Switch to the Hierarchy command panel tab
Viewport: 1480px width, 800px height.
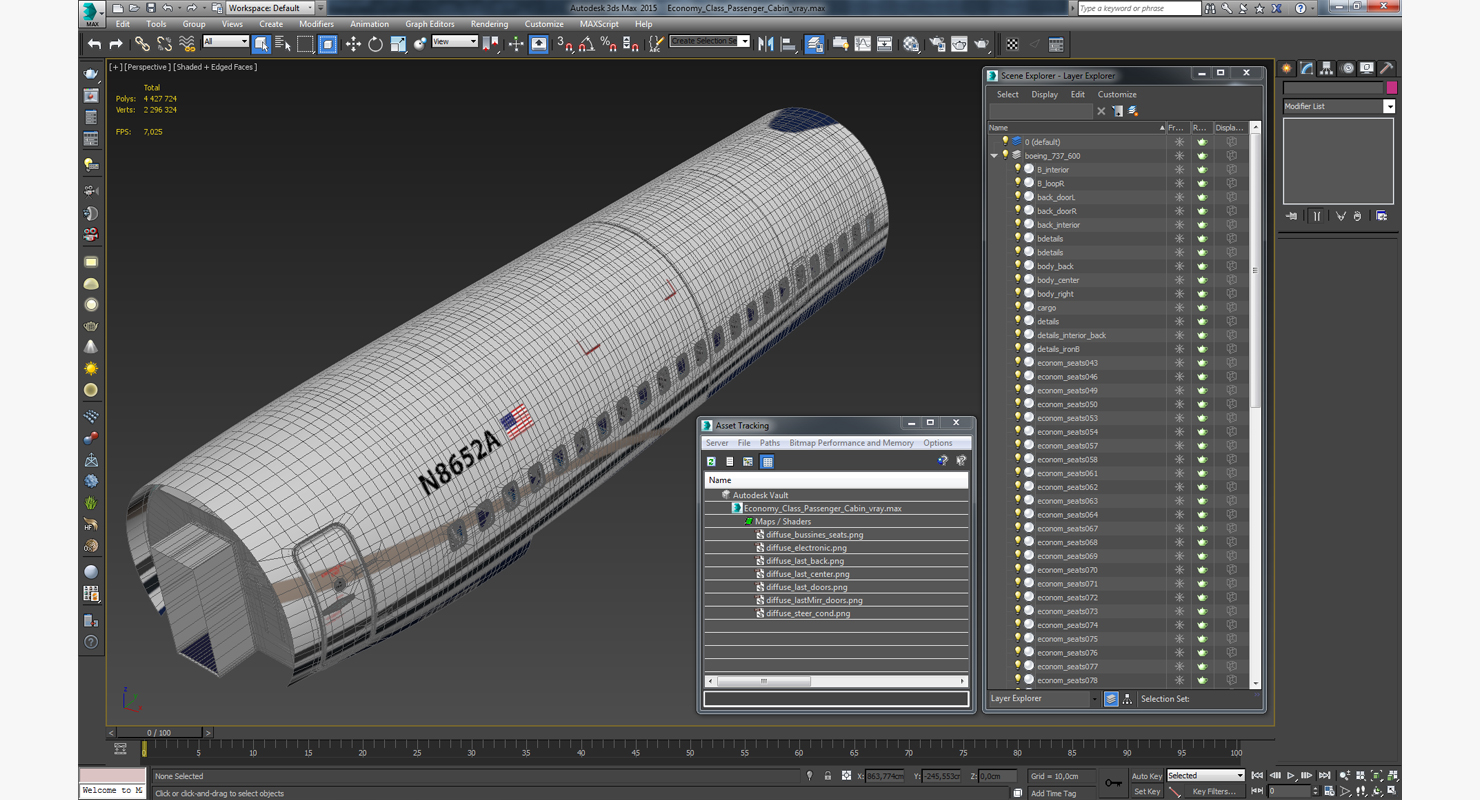(x=1326, y=68)
